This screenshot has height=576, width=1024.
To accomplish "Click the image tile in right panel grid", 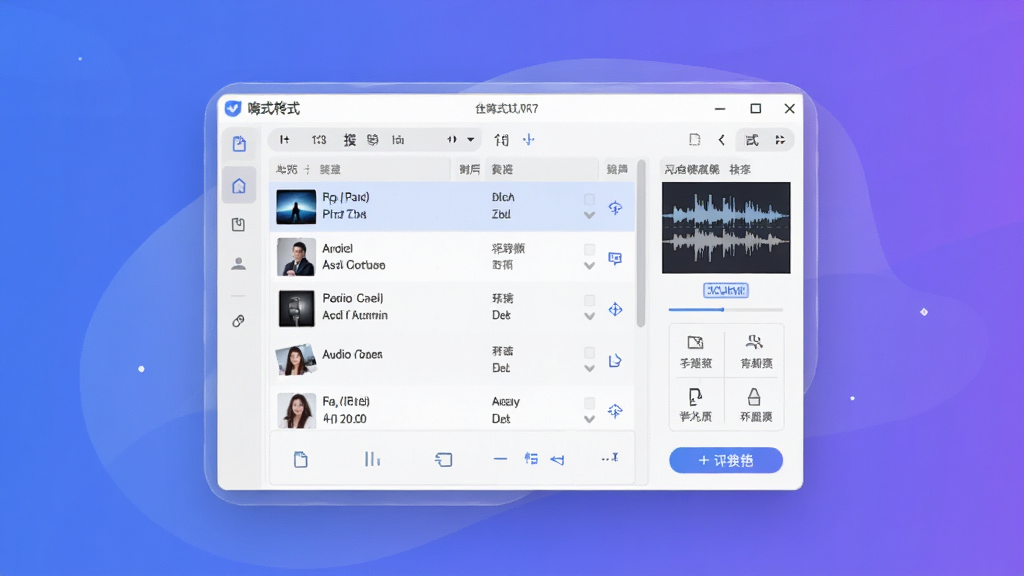I will coord(696,351).
